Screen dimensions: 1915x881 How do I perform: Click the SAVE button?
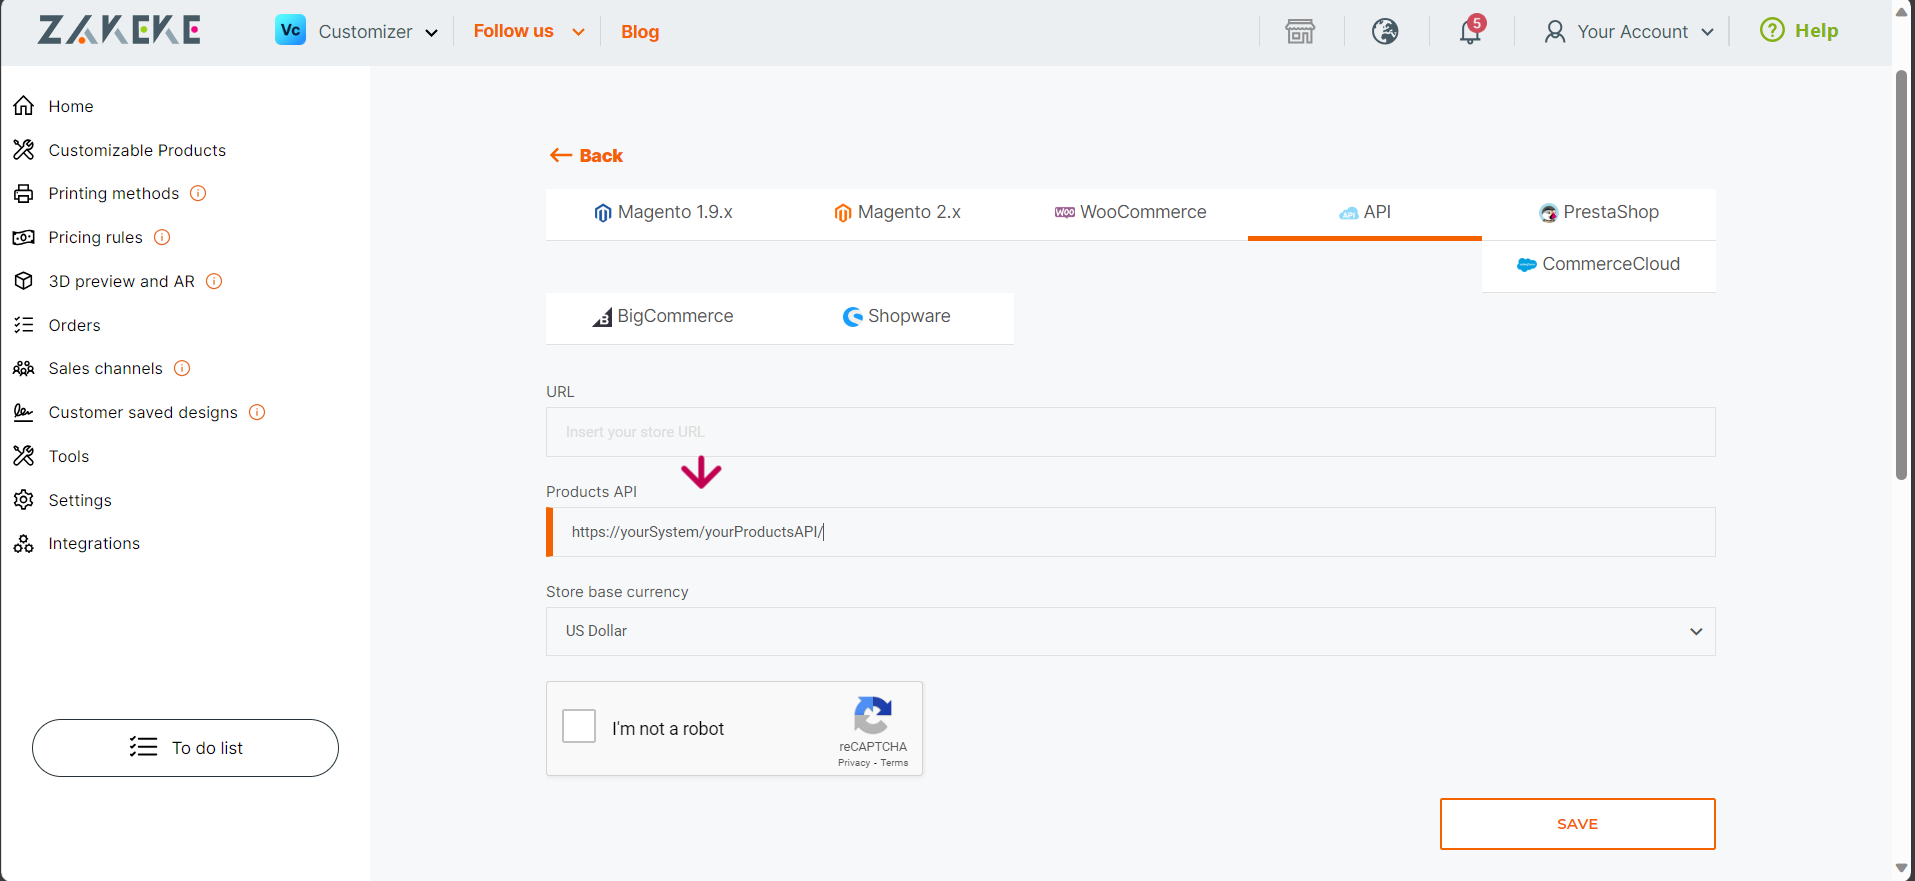1578,824
